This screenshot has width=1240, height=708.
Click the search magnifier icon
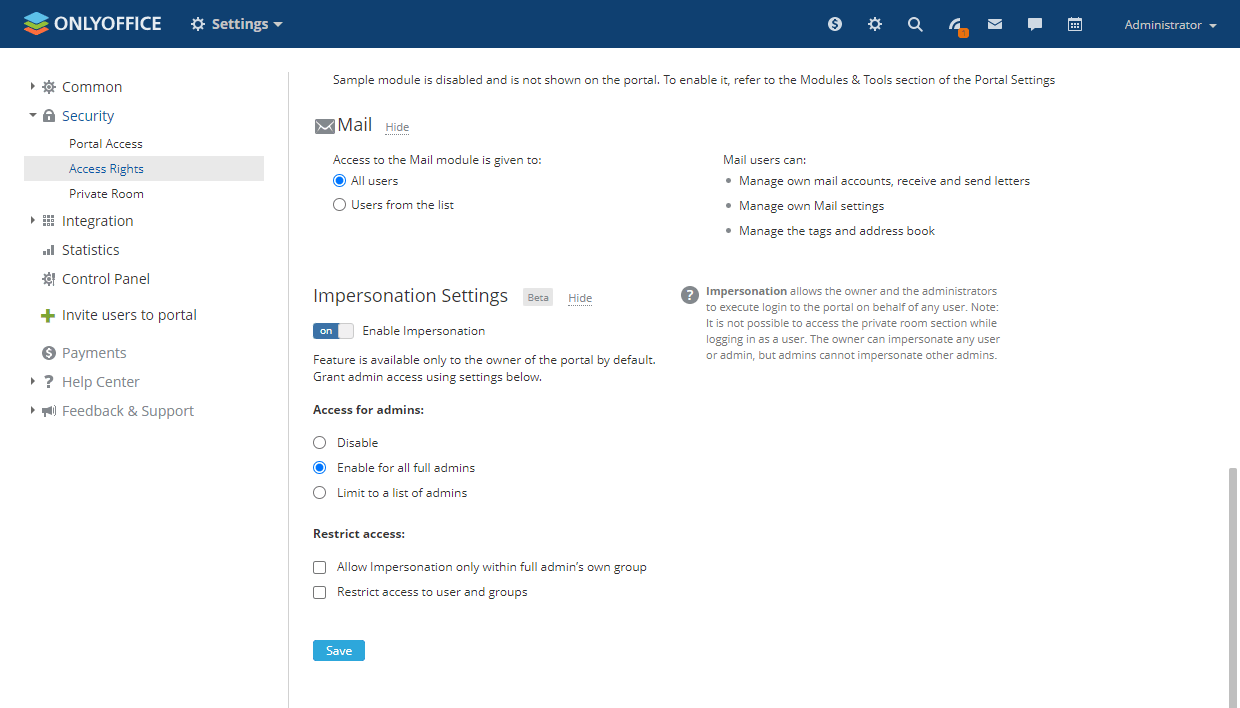click(915, 24)
